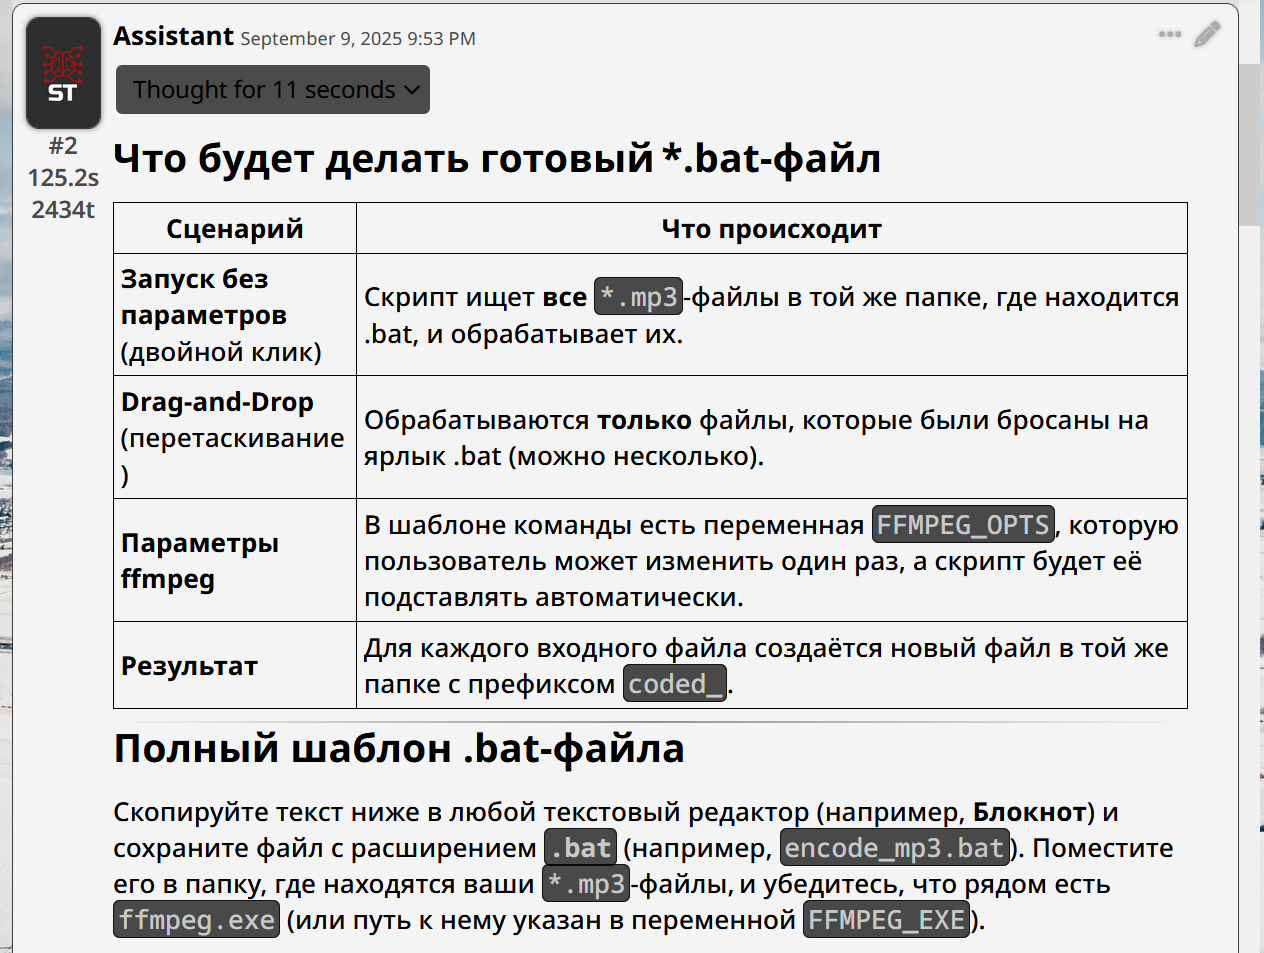
Task: Click the generation time 125.2s
Action: click(x=63, y=178)
